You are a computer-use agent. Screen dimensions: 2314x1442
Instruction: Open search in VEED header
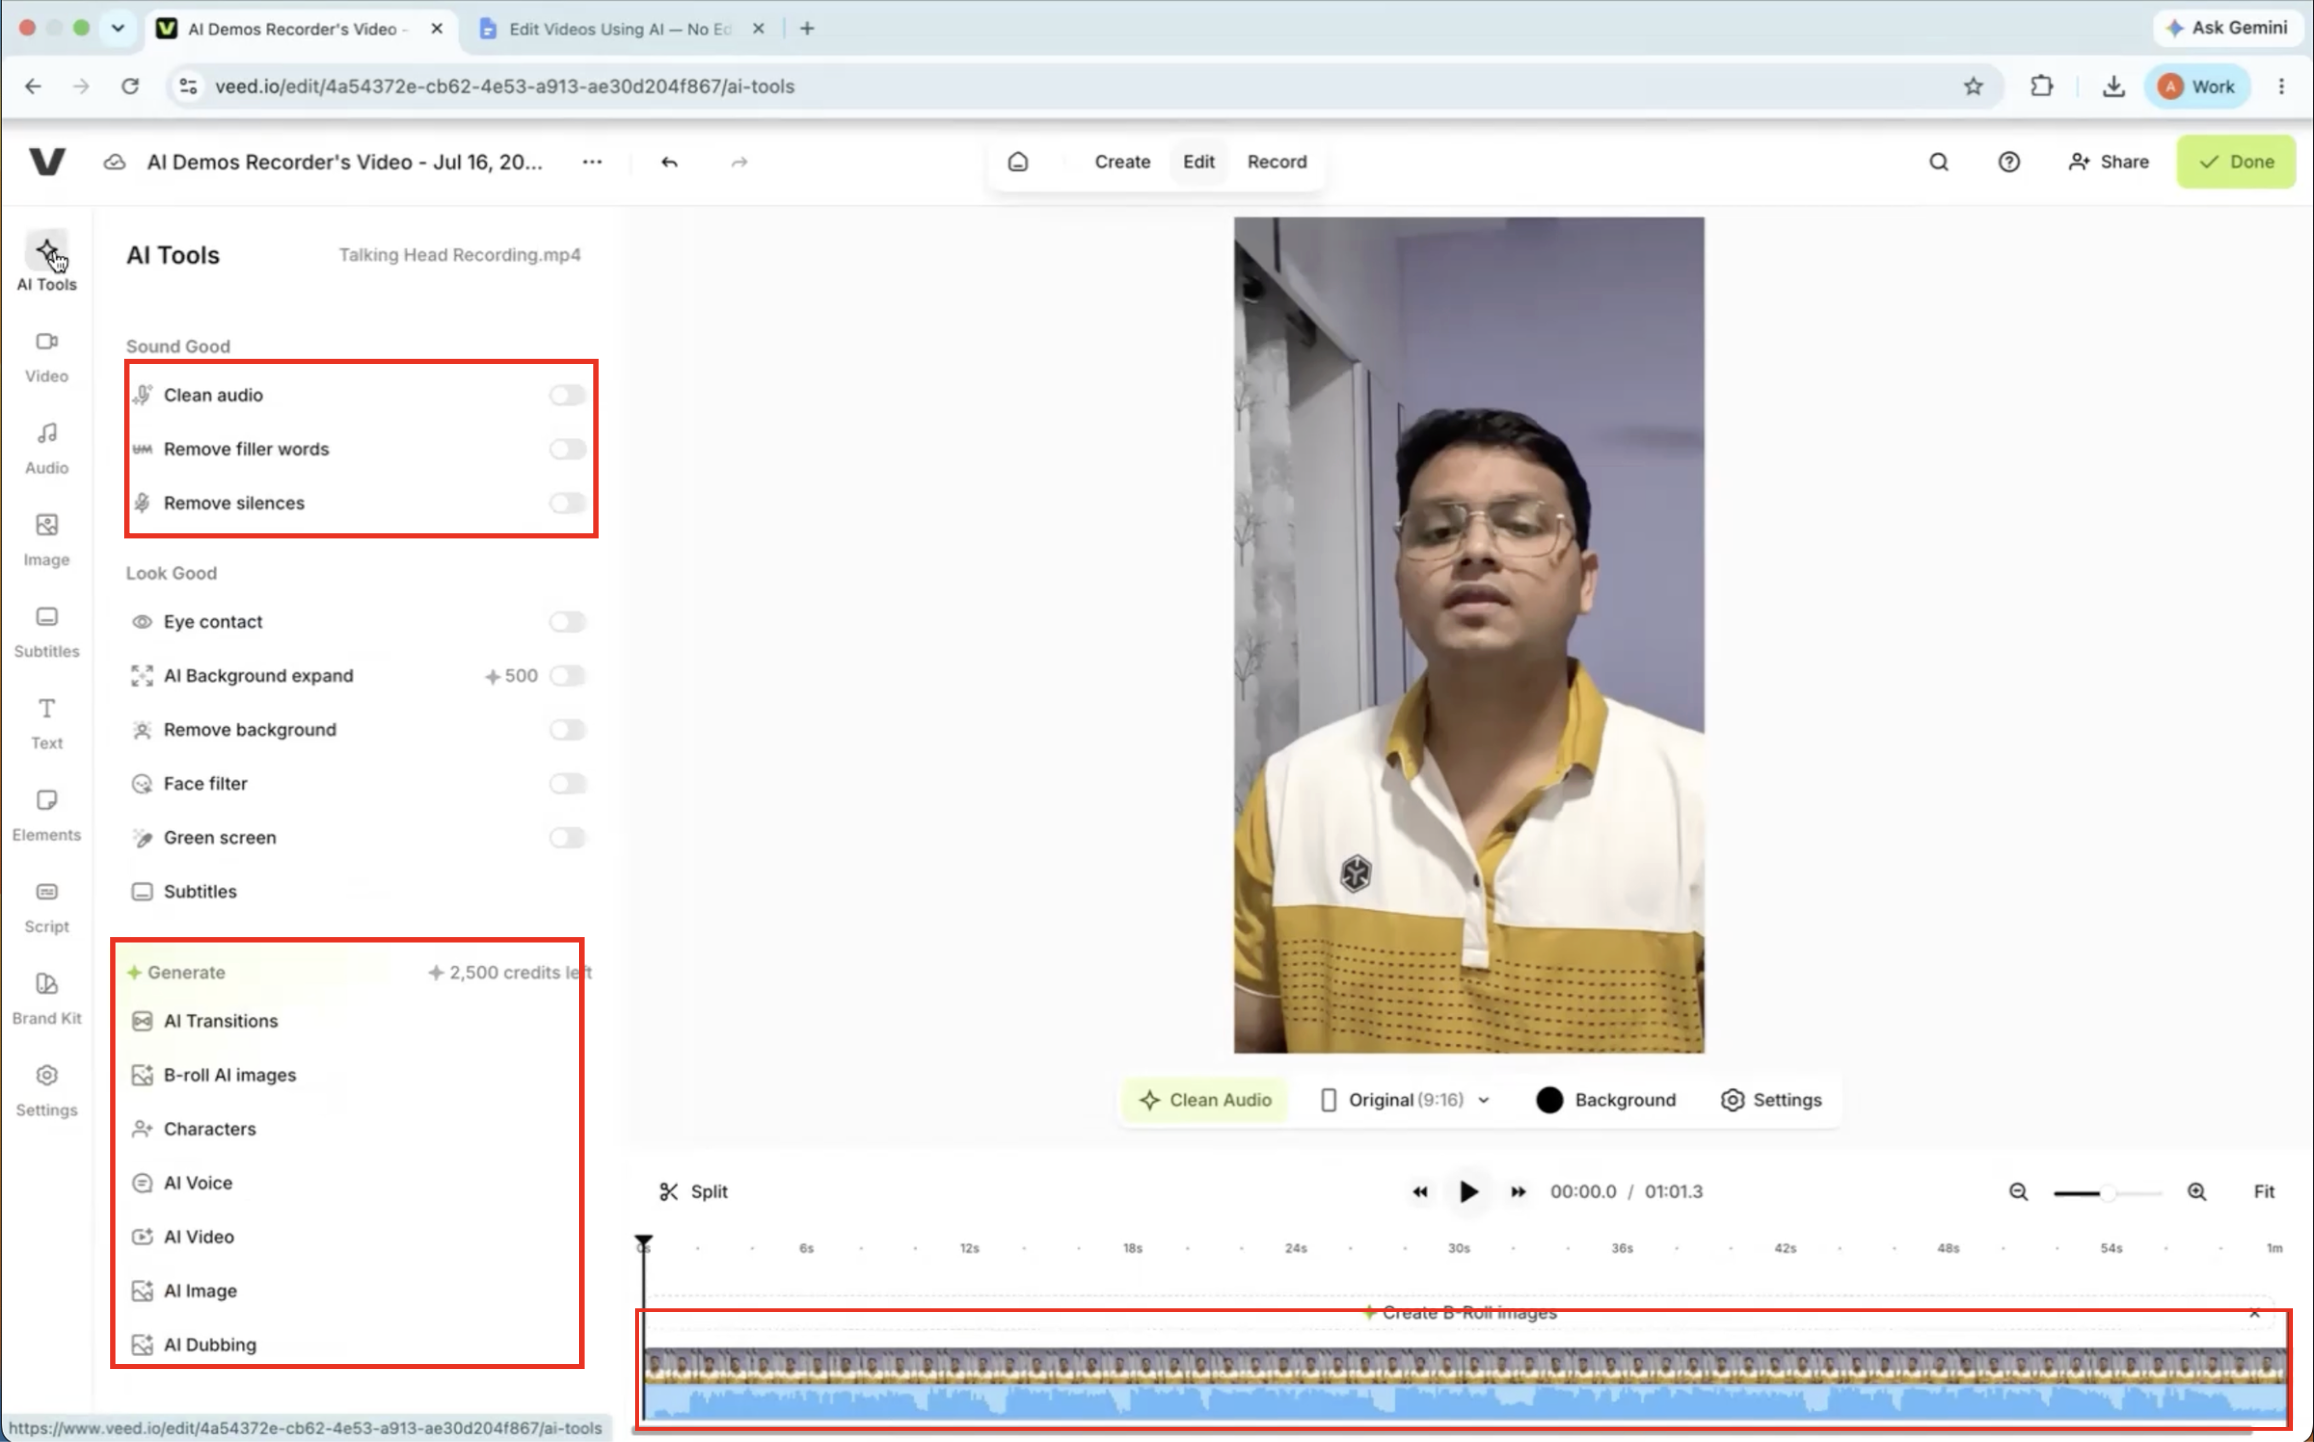1938,162
